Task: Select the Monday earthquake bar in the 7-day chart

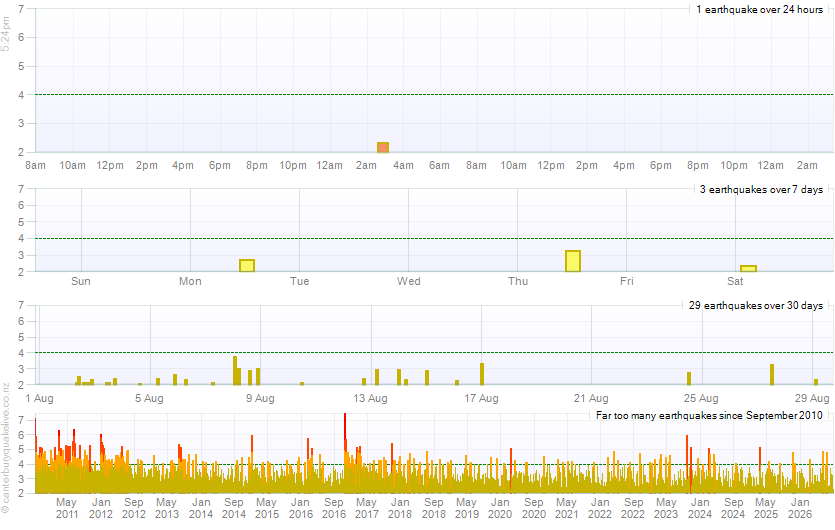Action: point(247,265)
